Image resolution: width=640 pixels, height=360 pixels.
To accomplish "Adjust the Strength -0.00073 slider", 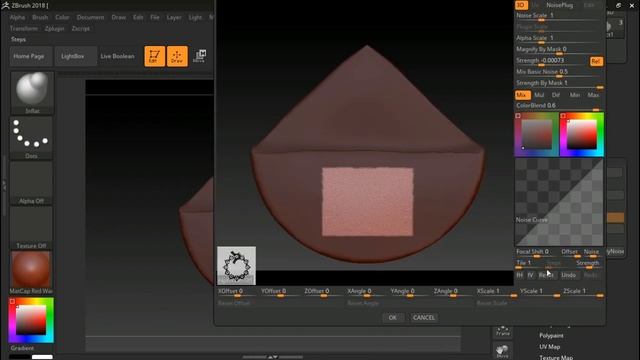I will tap(551, 61).
